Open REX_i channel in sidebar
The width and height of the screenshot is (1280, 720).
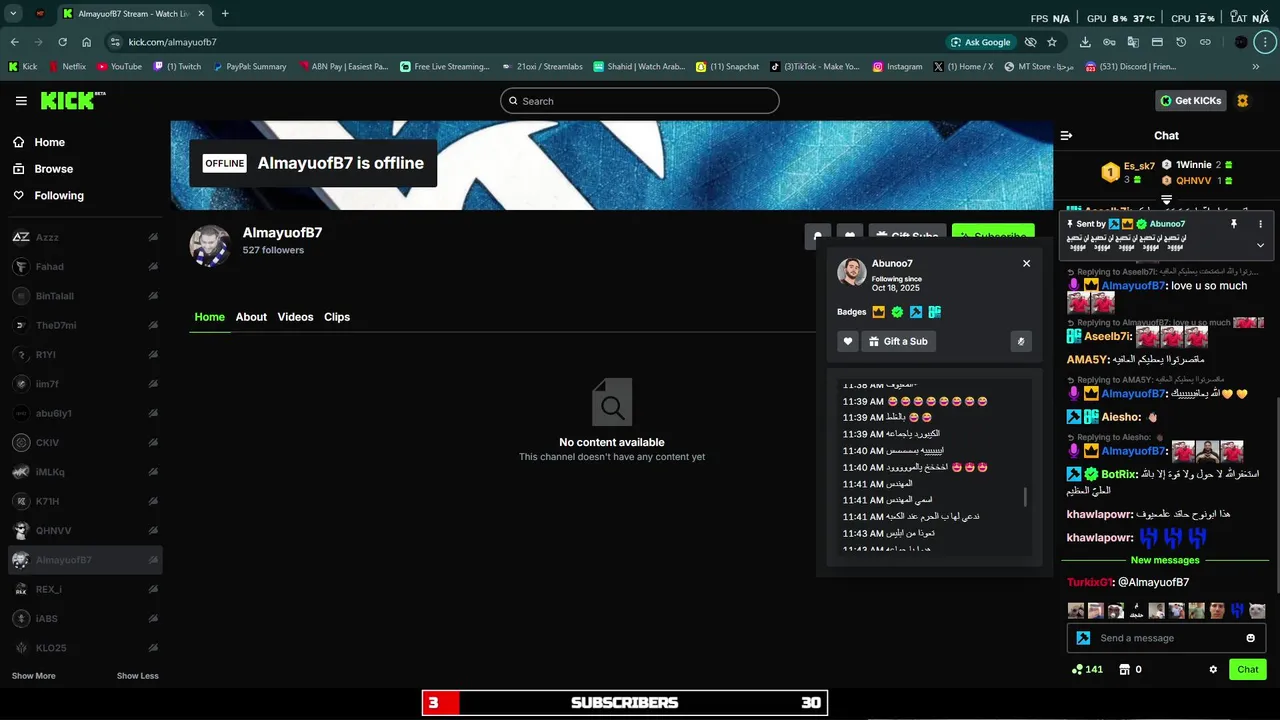point(85,589)
